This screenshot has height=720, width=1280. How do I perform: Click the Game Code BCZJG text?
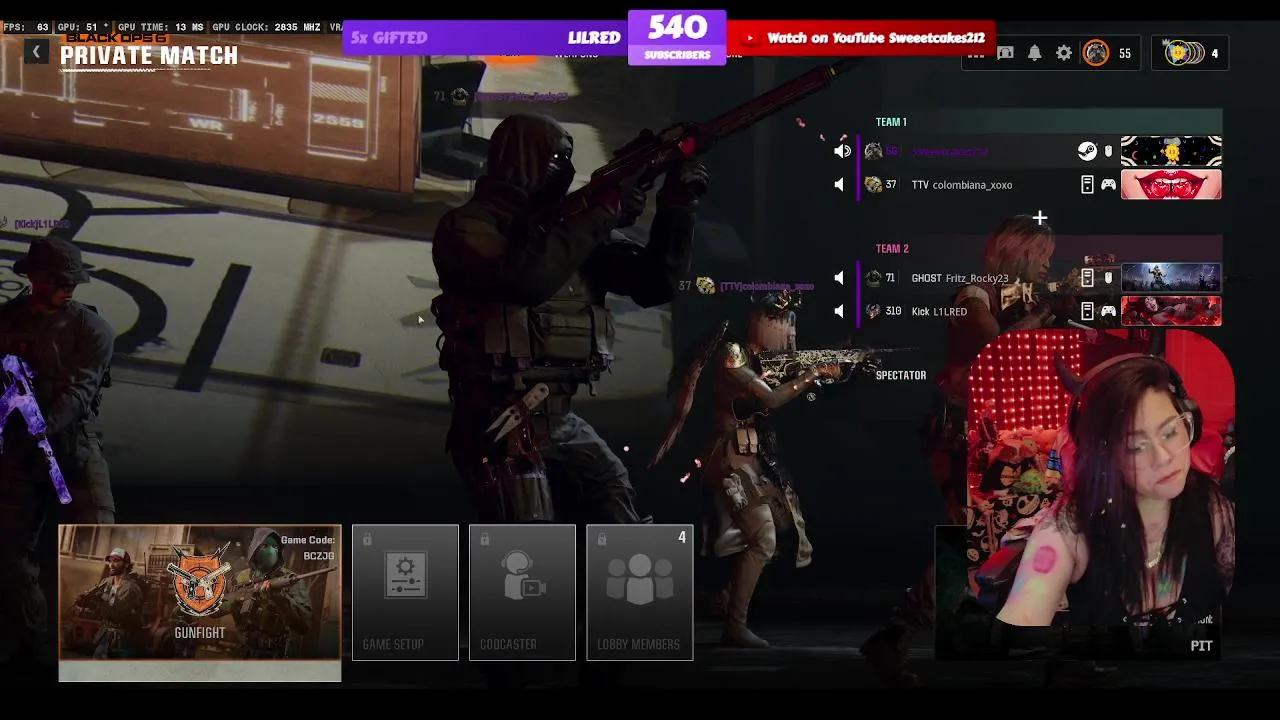coord(307,548)
